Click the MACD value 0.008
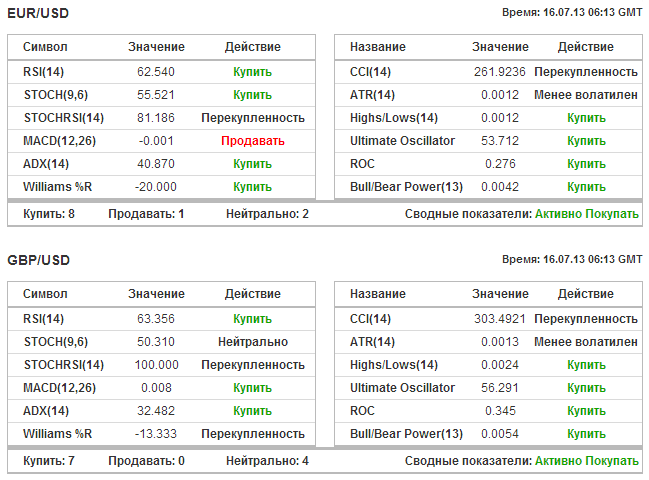Image resolution: width=649 pixels, height=480 pixels. (x=156, y=388)
